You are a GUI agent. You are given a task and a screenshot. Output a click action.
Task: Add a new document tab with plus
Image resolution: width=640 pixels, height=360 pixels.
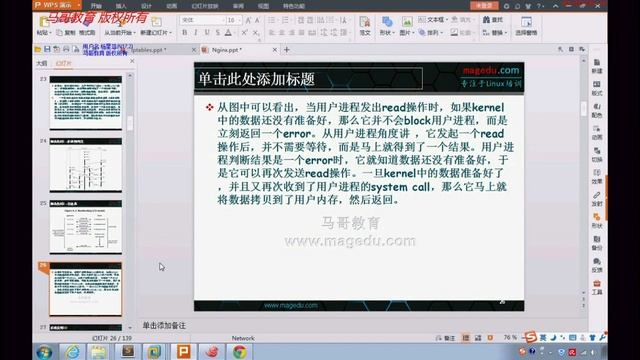coord(287,50)
